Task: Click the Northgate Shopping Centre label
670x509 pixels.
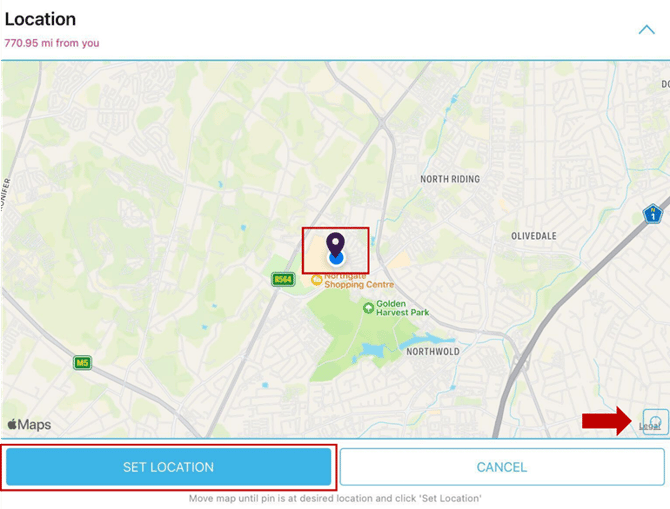Action: point(359,280)
